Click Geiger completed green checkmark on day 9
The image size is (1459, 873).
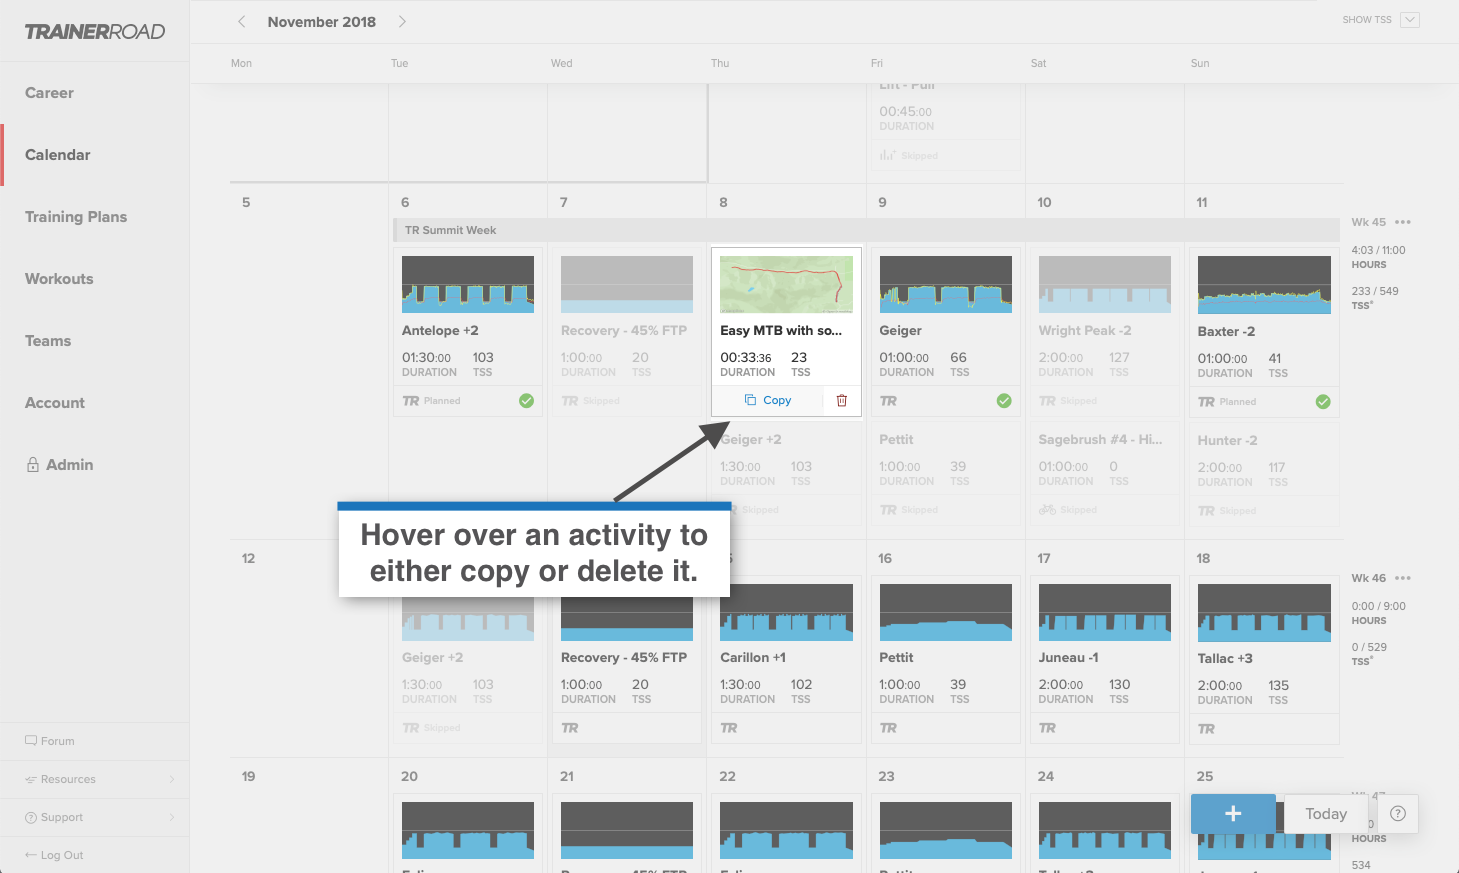pyautogui.click(x=1004, y=401)
